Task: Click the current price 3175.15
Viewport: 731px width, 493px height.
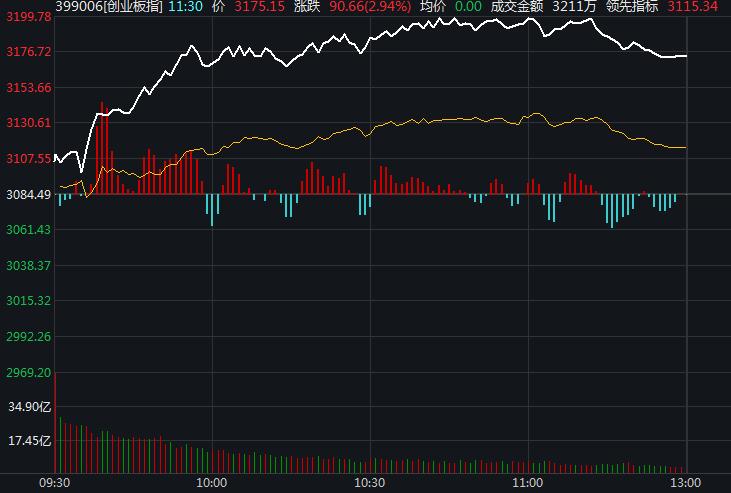Action: [x=259, y=6]
